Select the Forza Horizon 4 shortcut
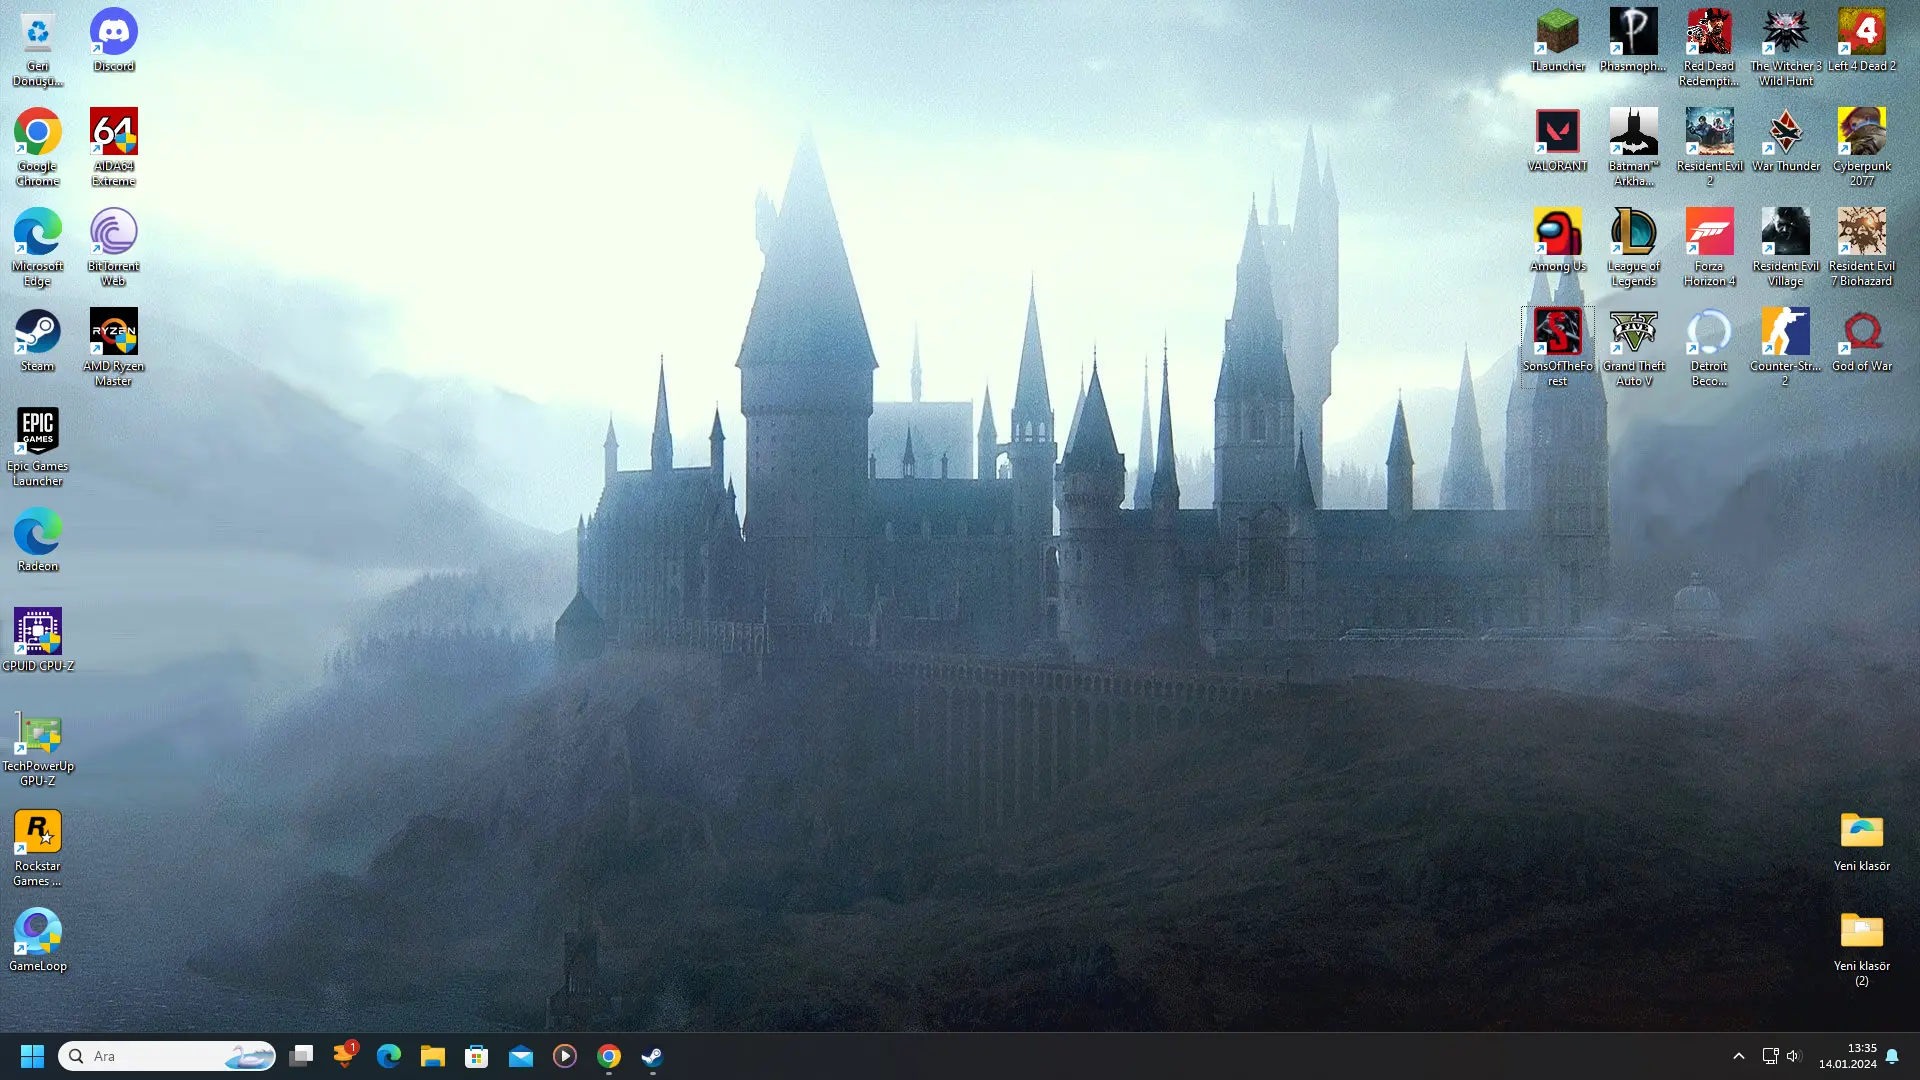The image size is (1920, 1080). click(x=1709, y=248)
